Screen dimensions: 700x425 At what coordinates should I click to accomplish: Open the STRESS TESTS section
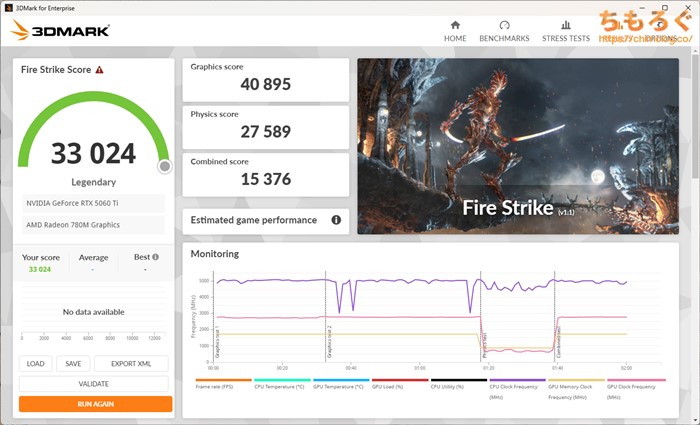(x=566, y=31)
